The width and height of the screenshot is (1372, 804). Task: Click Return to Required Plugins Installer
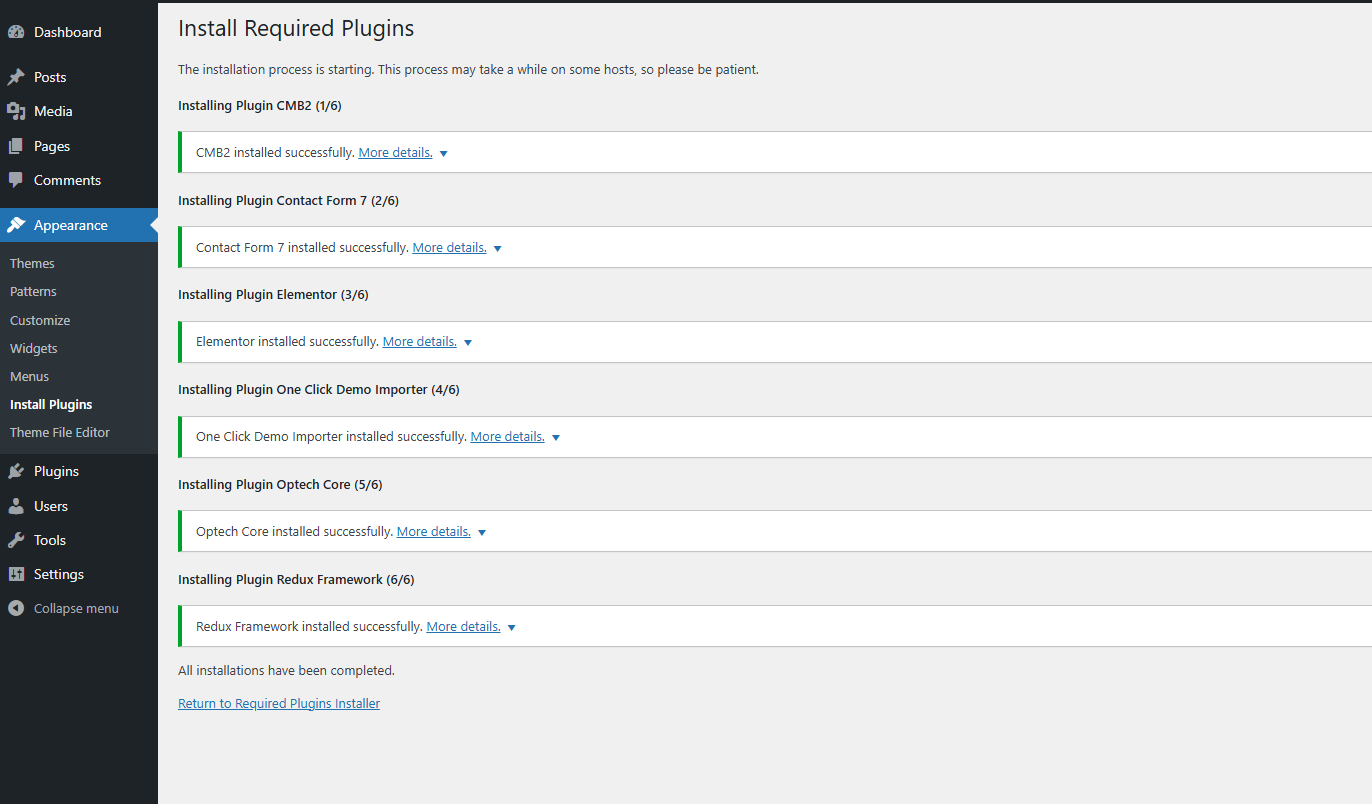(279, 703)
